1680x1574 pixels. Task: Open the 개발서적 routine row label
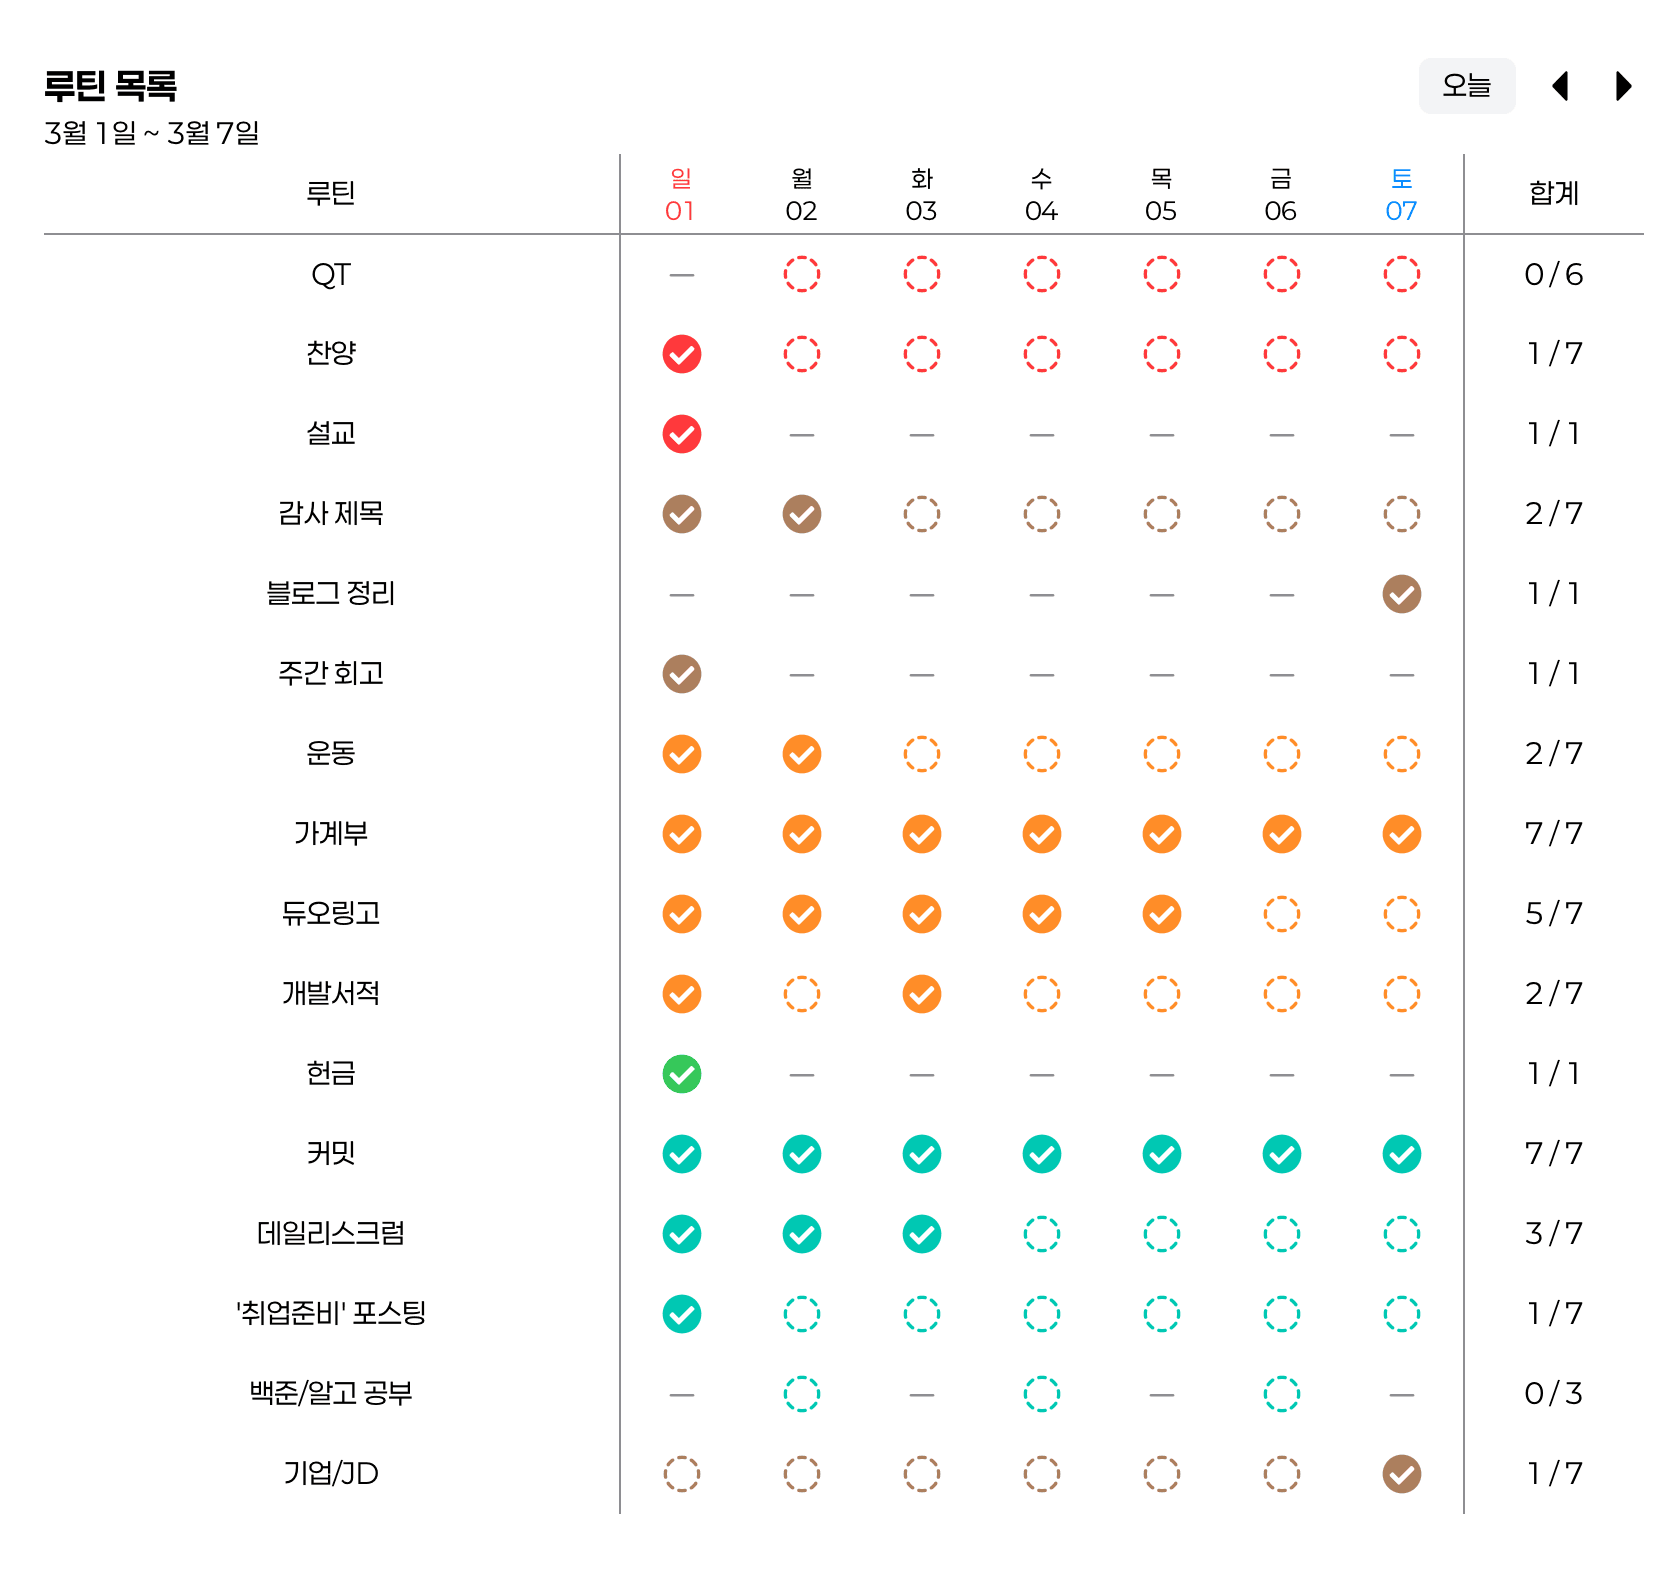point(331,993)
